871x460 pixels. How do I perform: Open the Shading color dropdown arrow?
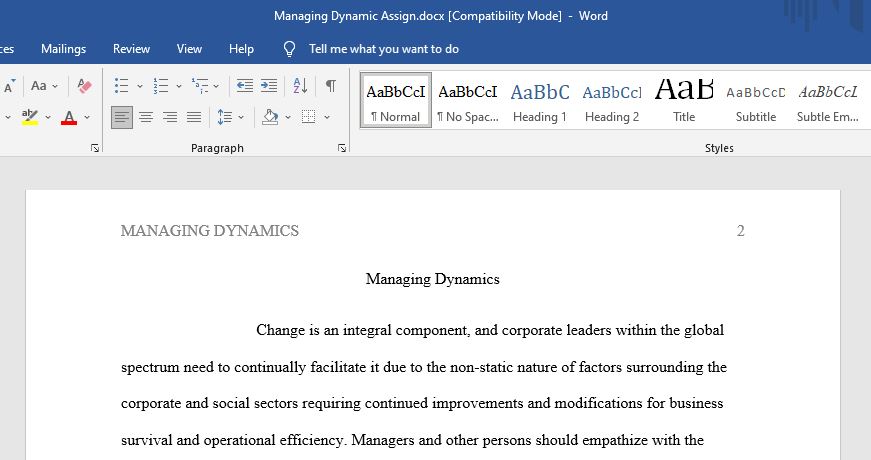pyautogui.click(x=288, y=117)
